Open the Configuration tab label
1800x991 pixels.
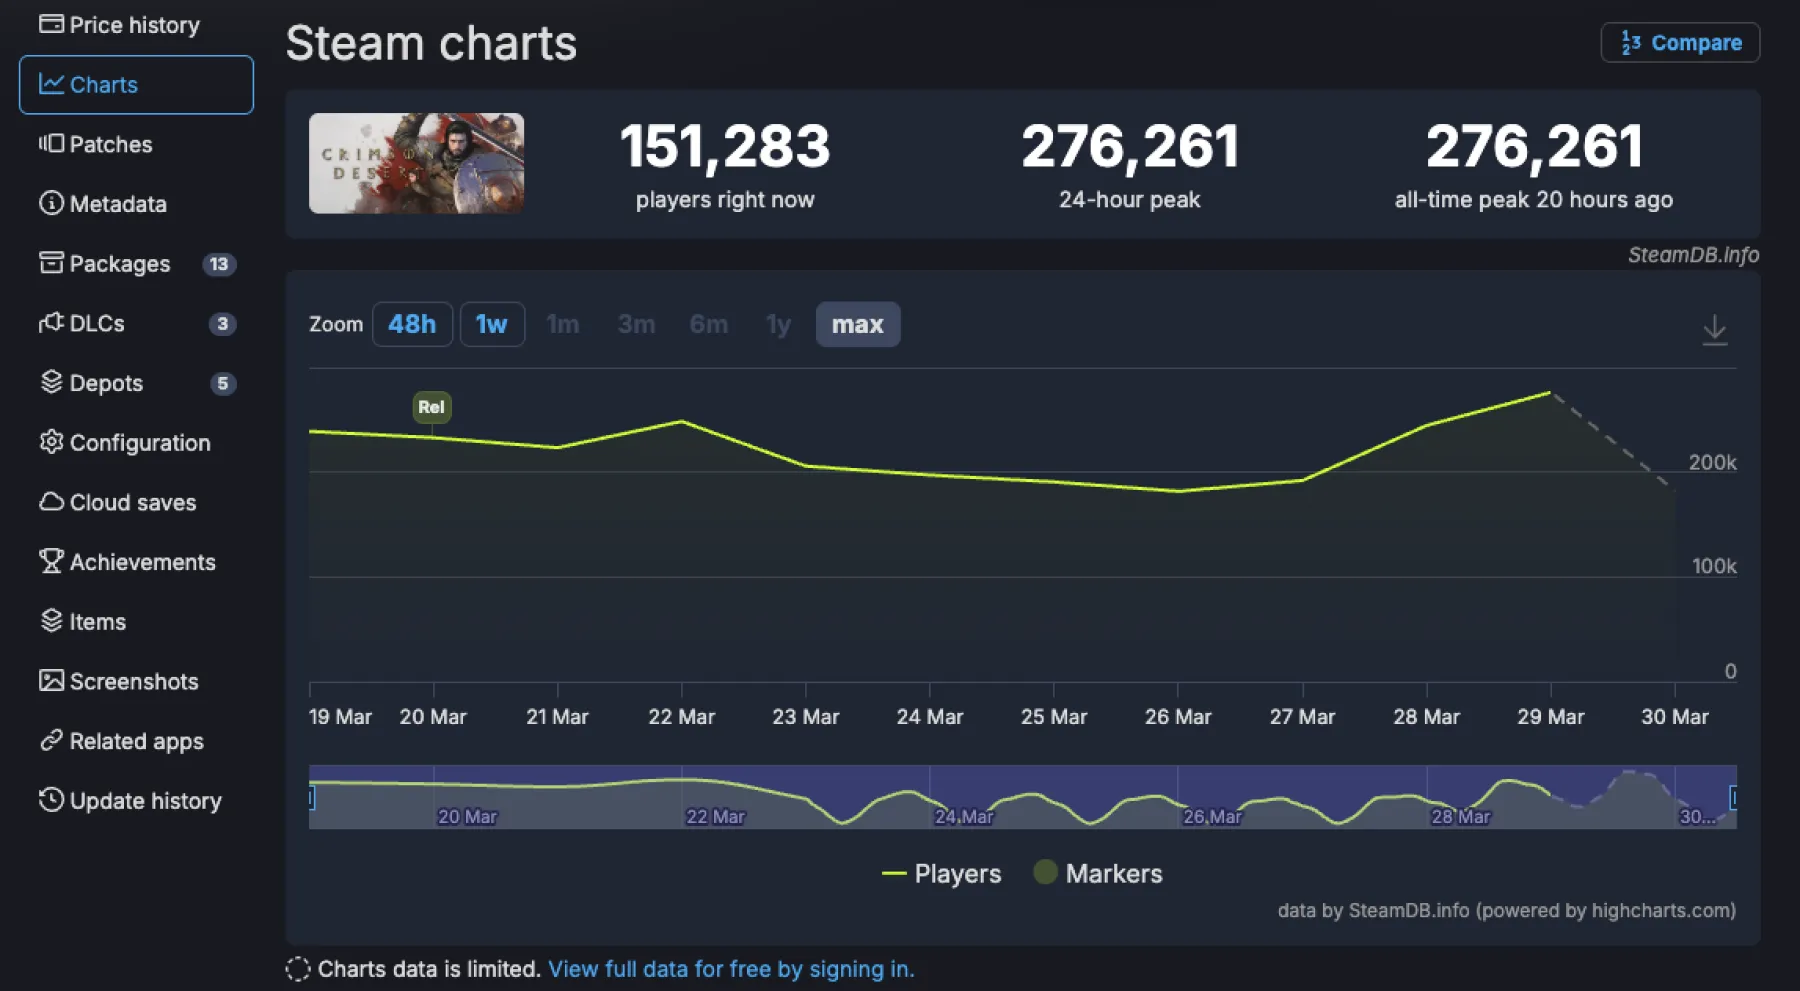click(140, 443)
